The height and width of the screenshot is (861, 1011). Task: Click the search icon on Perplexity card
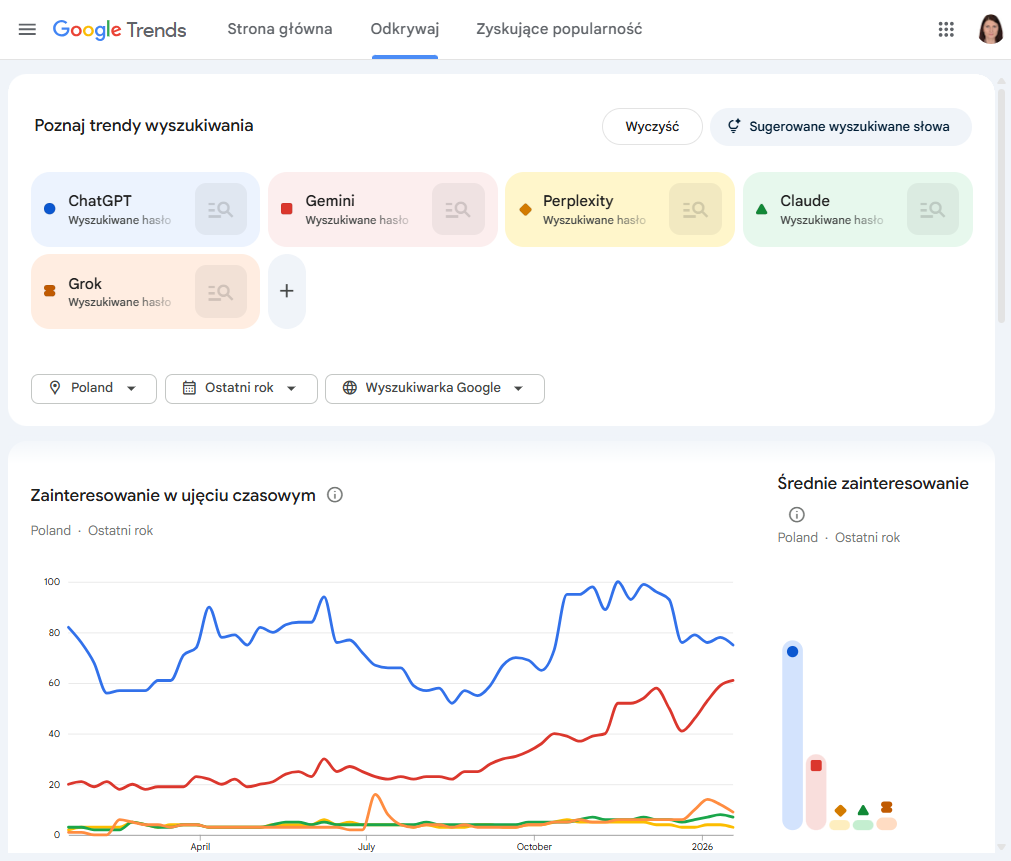pyautogui.click(x=695, y=209)
